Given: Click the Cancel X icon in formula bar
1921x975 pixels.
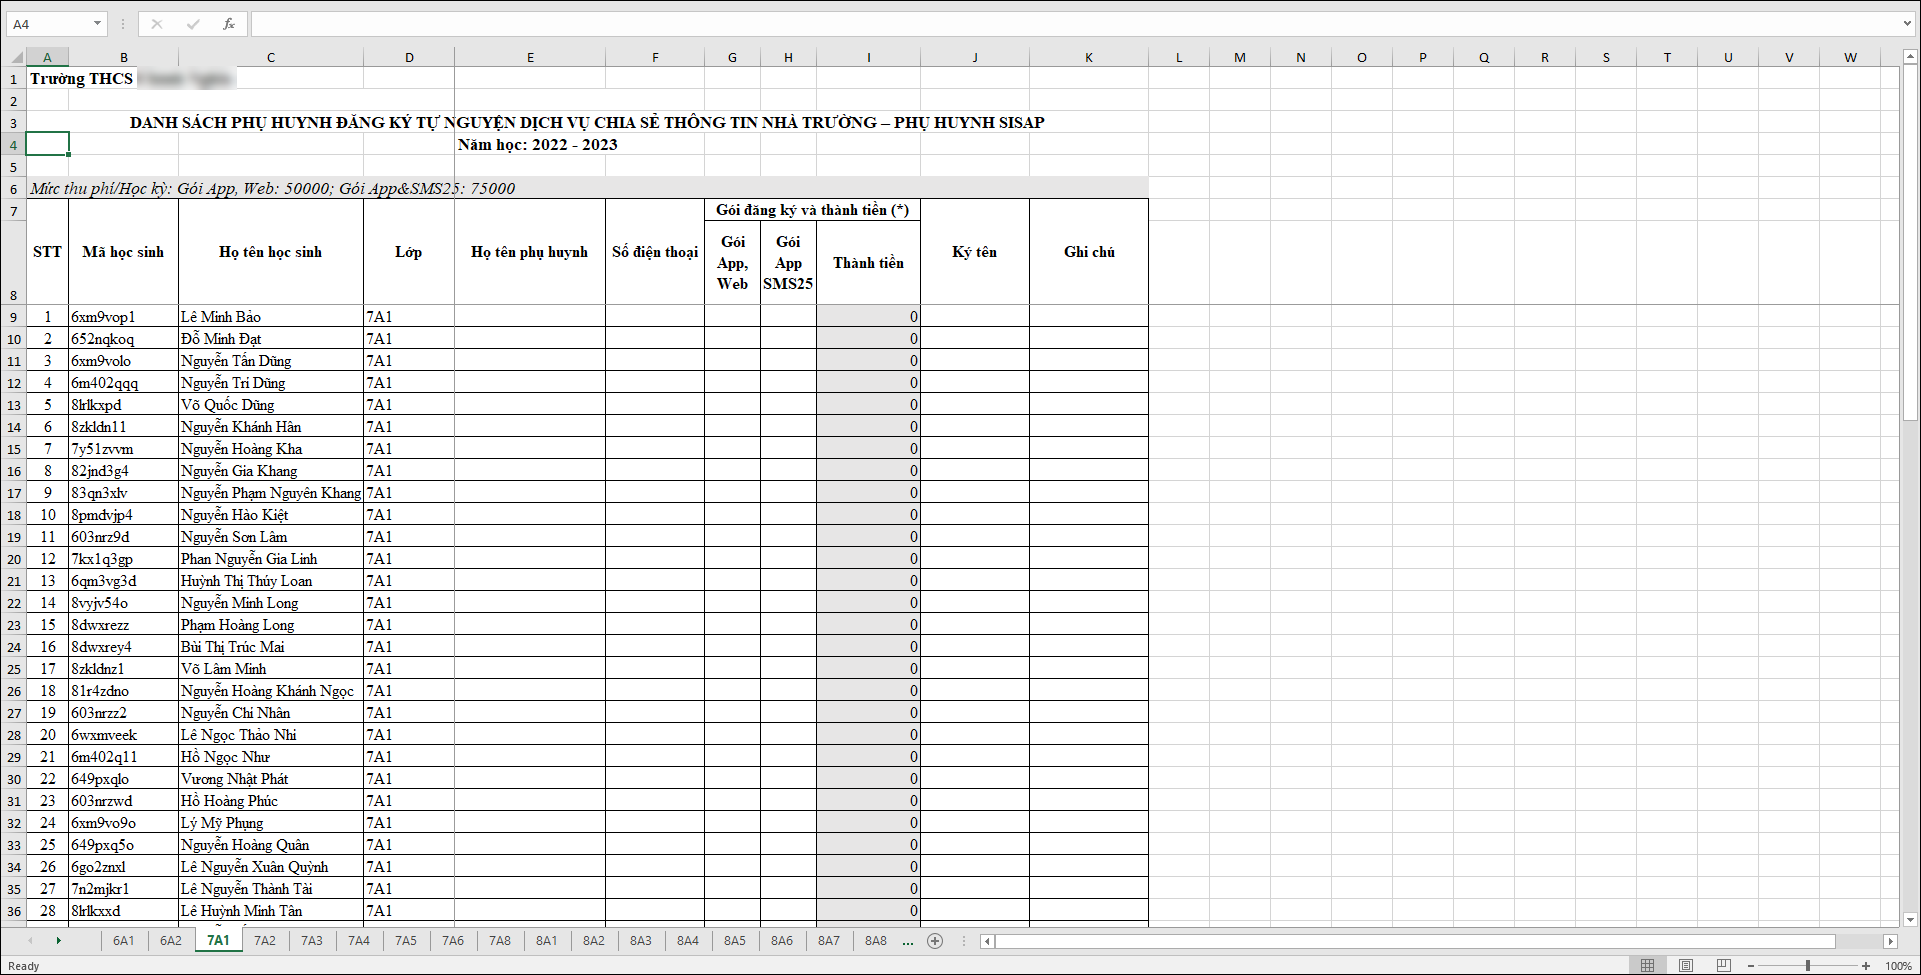Looking at the screenshot, I should point(157,24).
